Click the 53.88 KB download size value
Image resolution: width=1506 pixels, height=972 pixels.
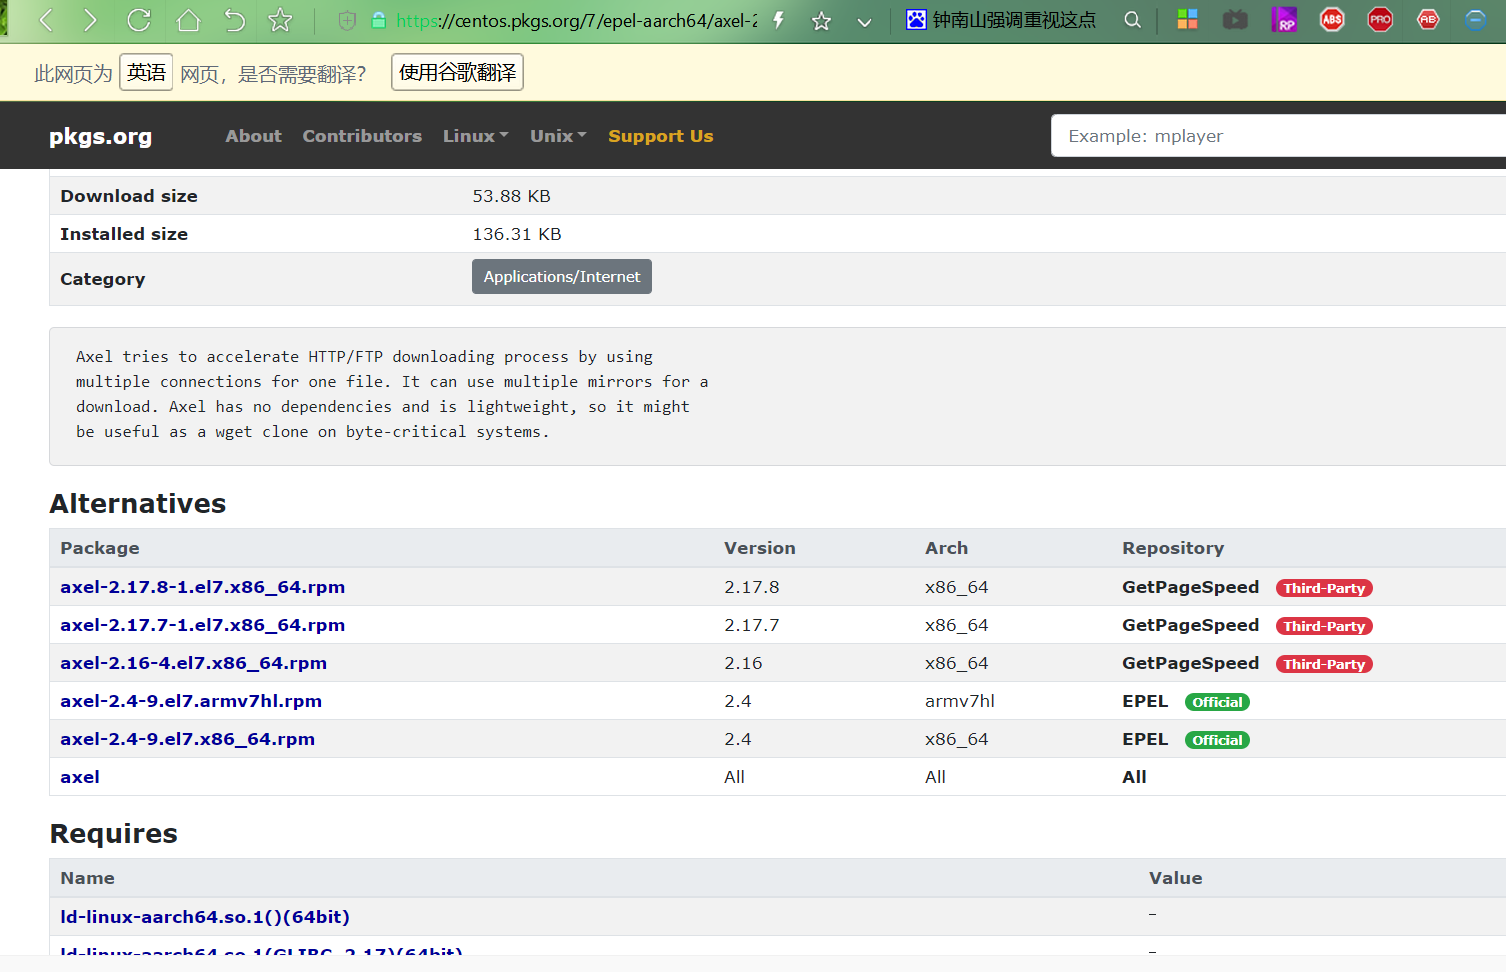point(511,196)
